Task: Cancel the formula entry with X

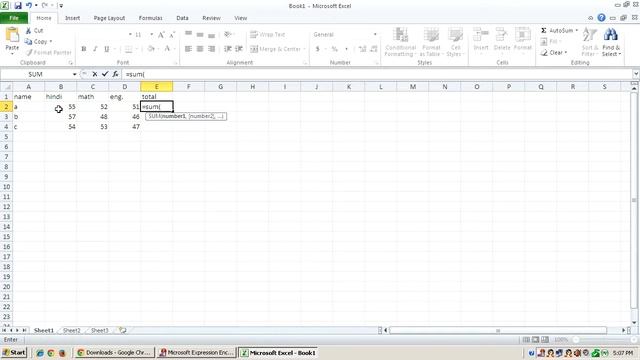Action: click(x=94, y=74)
